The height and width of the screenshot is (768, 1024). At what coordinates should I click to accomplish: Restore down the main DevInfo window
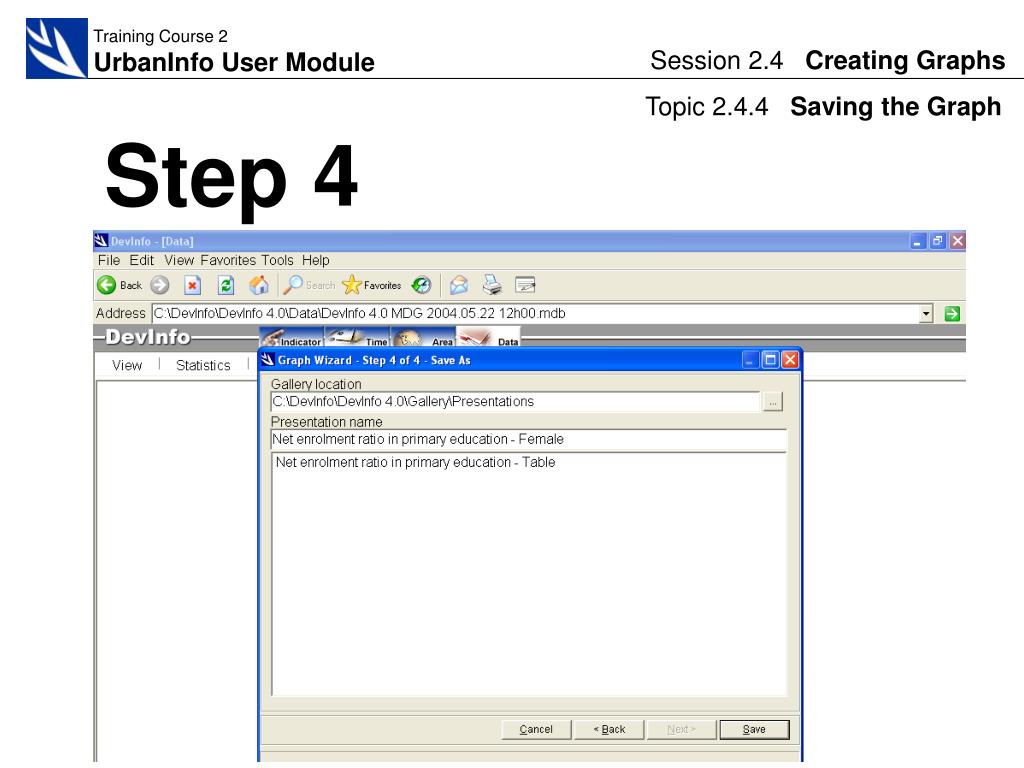click(938, 242)
